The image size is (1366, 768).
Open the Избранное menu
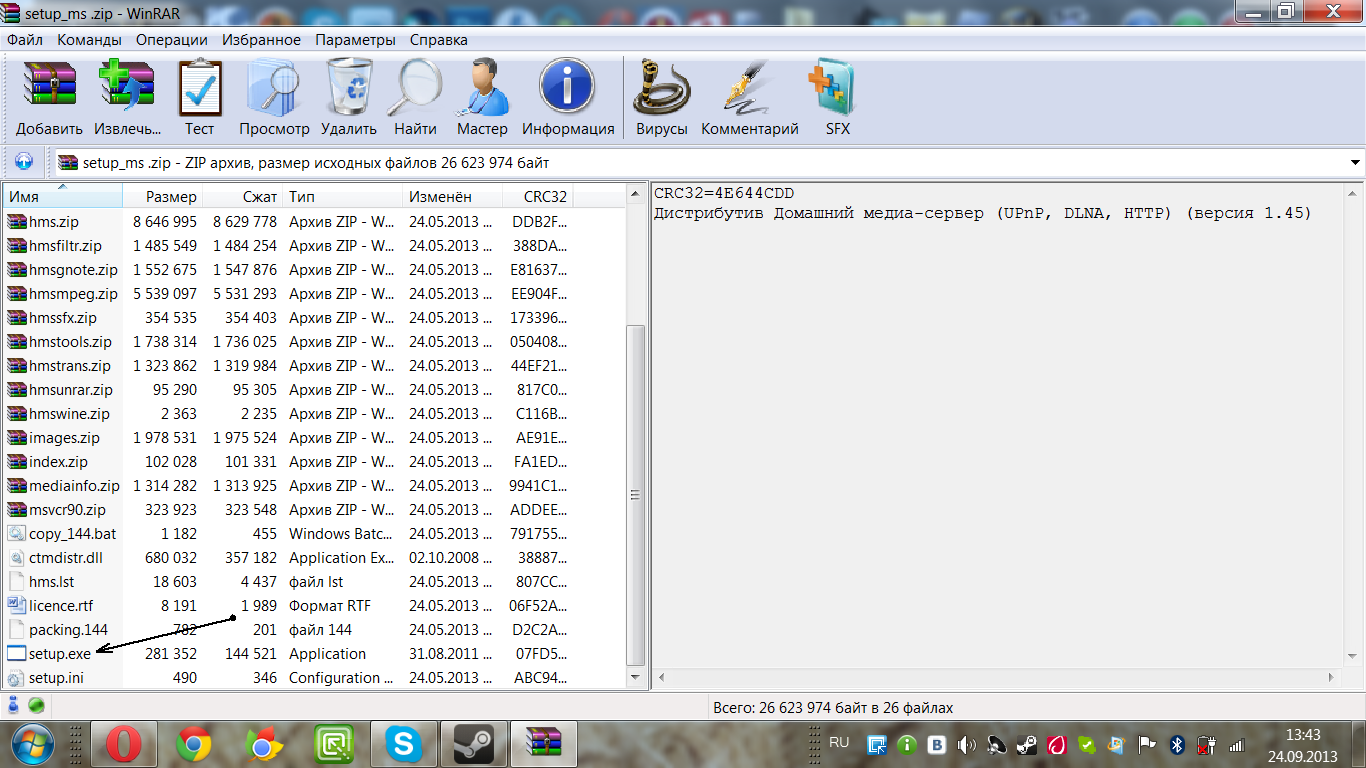(x=259, y=40)
